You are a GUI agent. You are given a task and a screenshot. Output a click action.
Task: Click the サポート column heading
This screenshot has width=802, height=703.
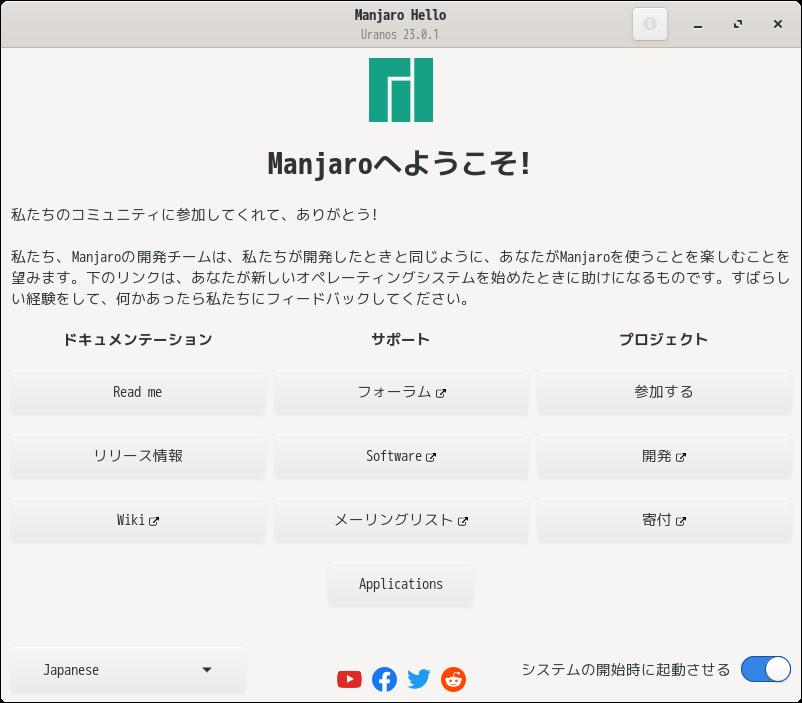(401, 339)
